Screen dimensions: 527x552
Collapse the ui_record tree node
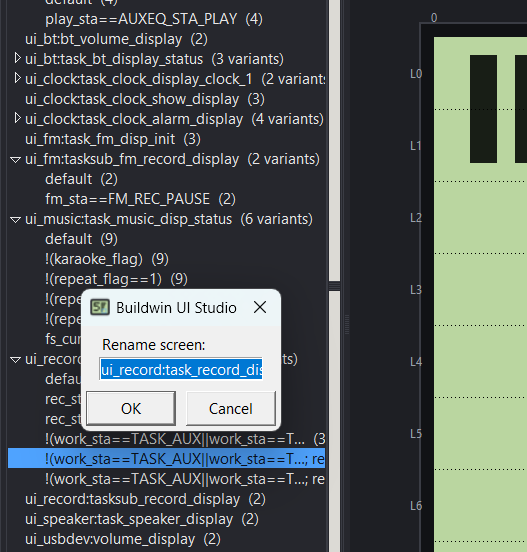click(15, 360)
